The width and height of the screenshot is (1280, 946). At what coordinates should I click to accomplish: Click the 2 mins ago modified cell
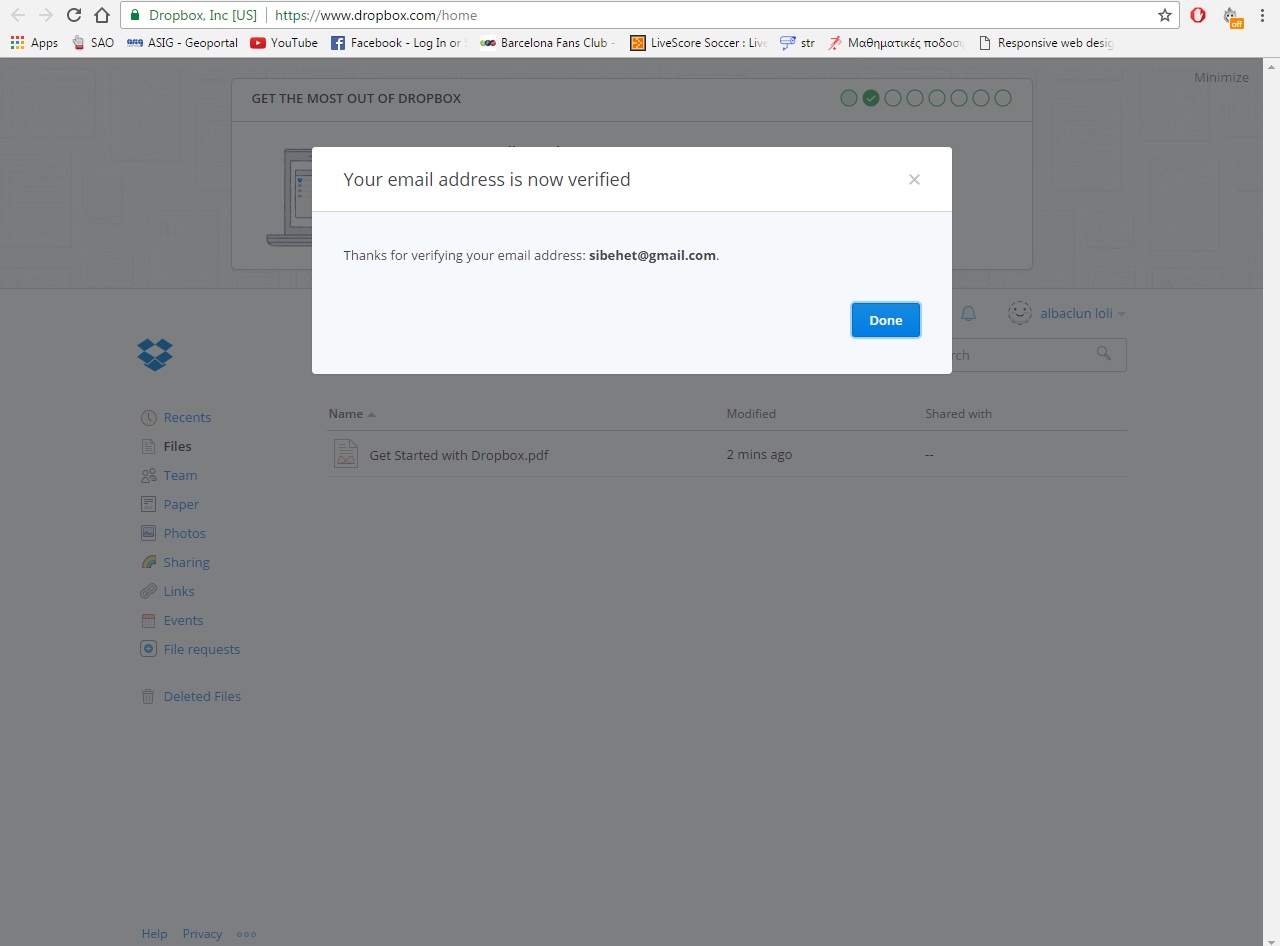coord(759,455)
